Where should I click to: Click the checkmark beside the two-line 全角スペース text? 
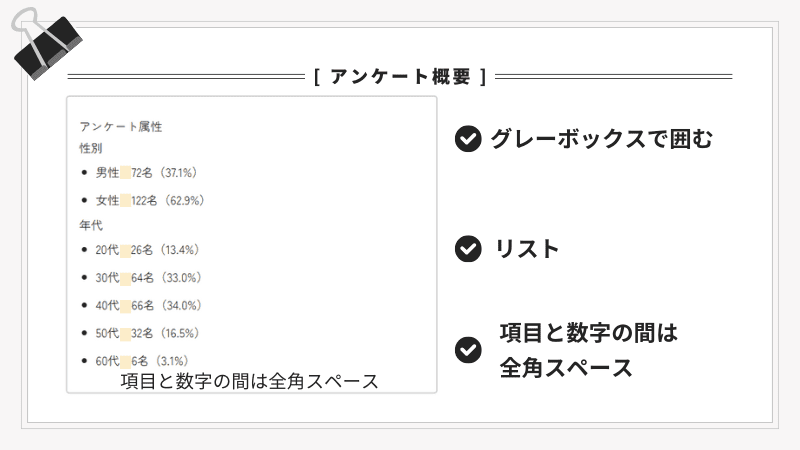(x=468, y=349)
